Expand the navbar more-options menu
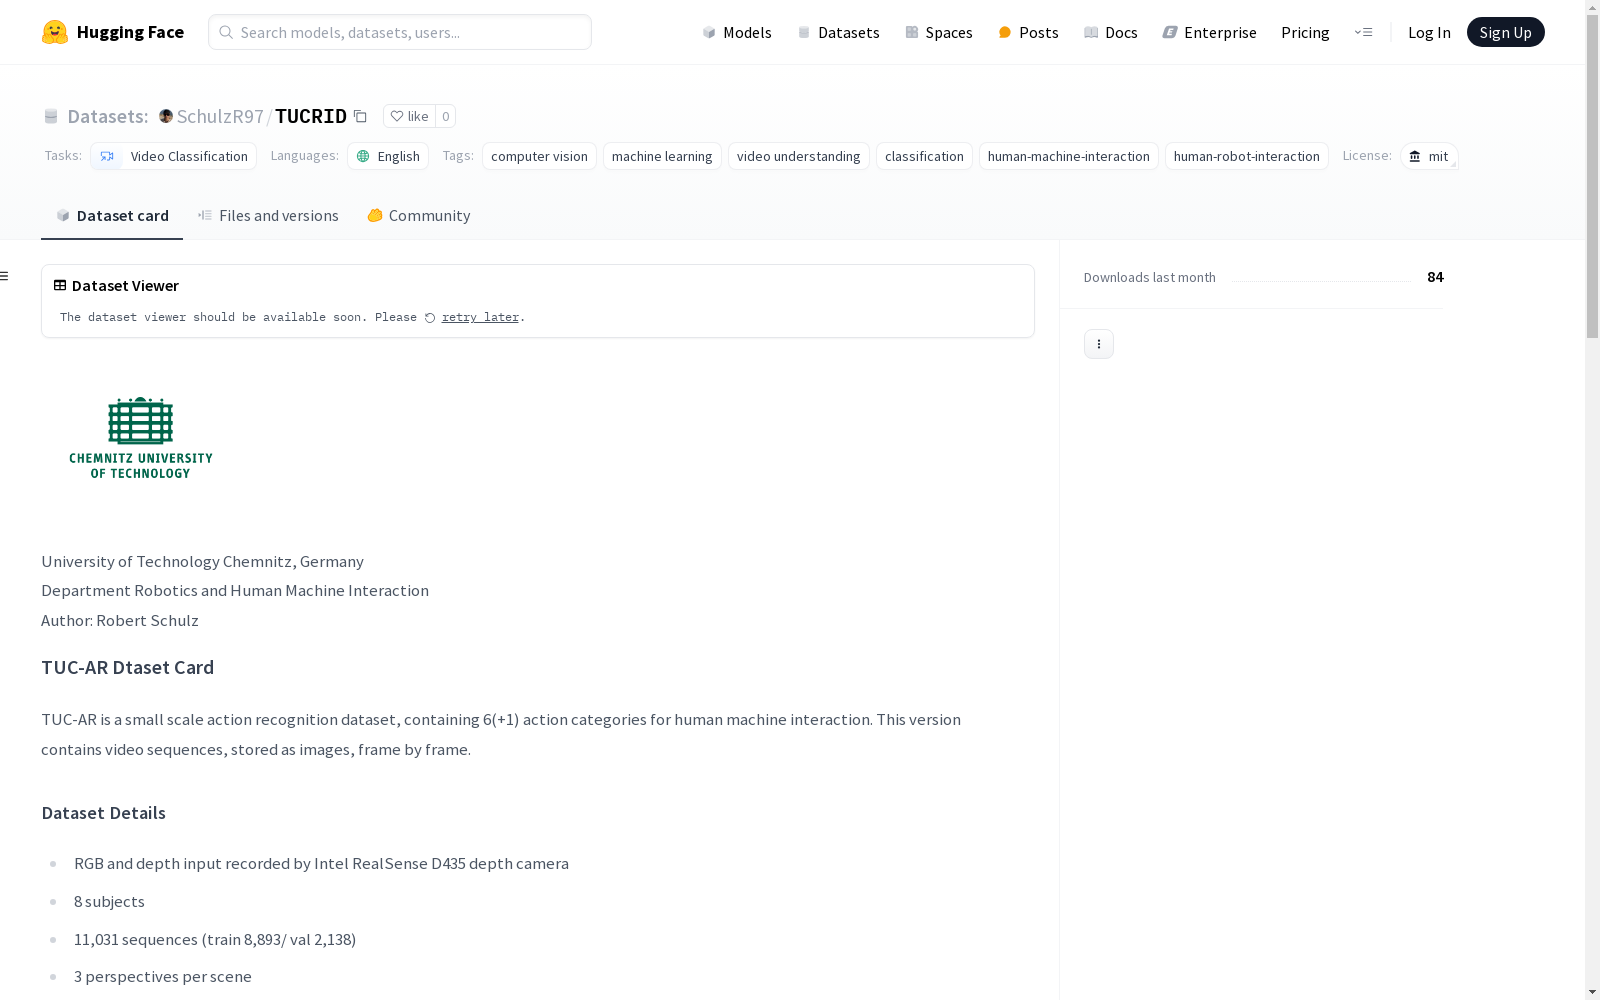 pyautogui.click(x=1363, y=32)
